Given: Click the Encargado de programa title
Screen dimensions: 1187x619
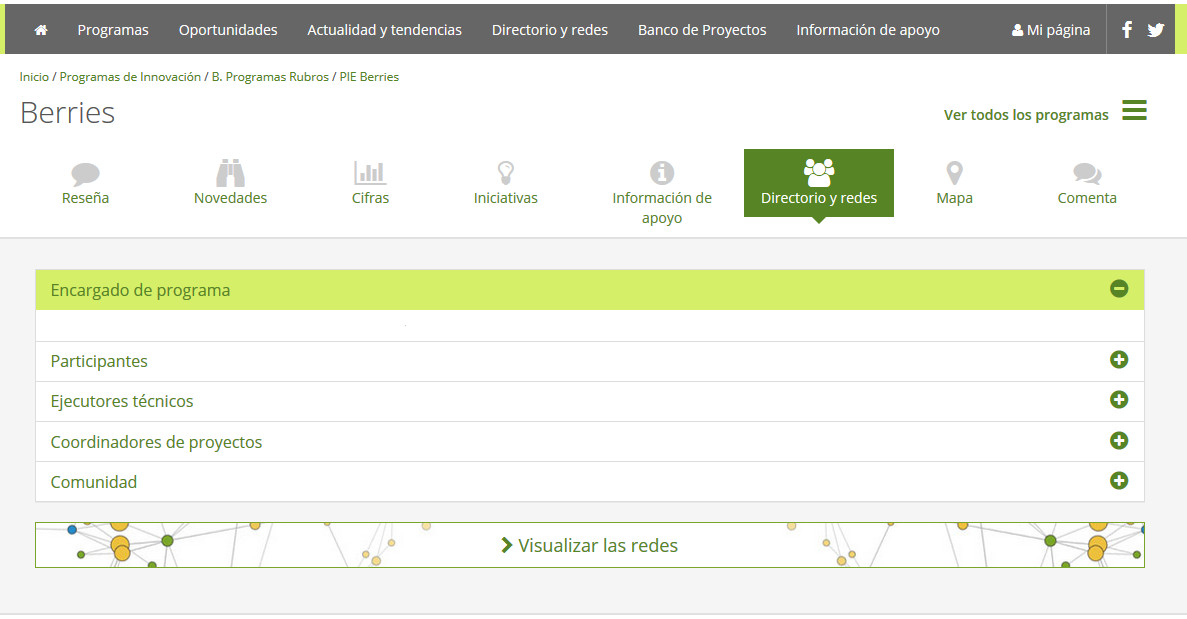Looking at the screenshot, I should coord(140,290).
